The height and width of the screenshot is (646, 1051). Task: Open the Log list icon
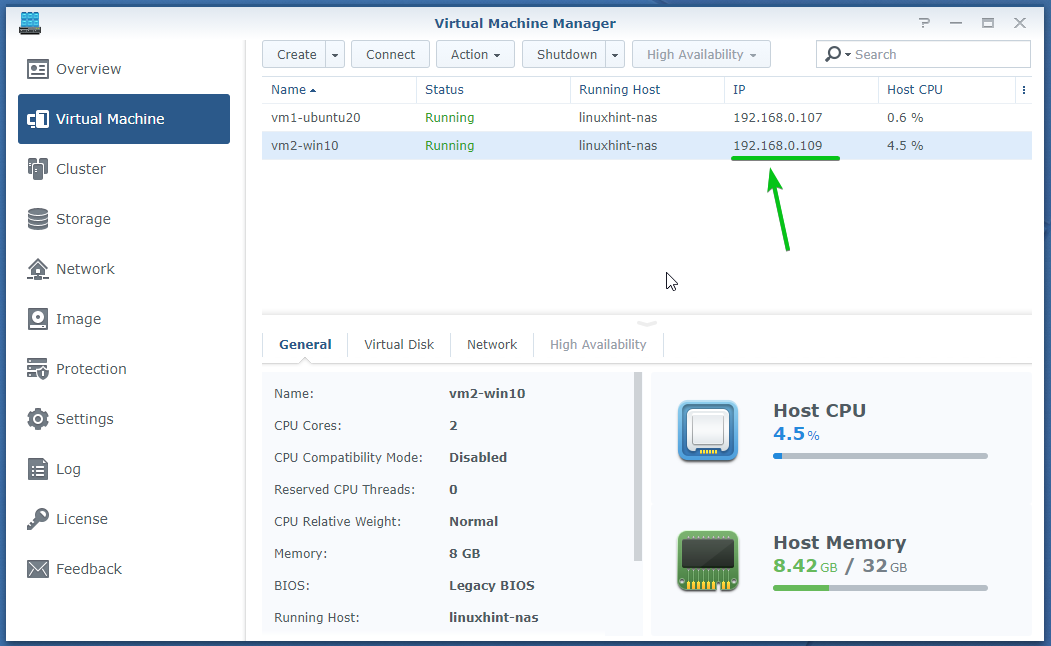click(x=38, y=469)
